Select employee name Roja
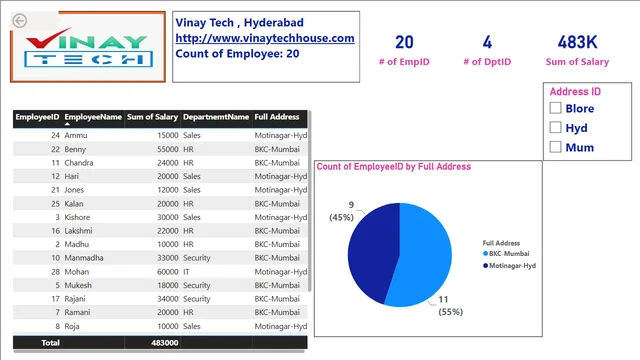The image size is (640, 360). 72,326
